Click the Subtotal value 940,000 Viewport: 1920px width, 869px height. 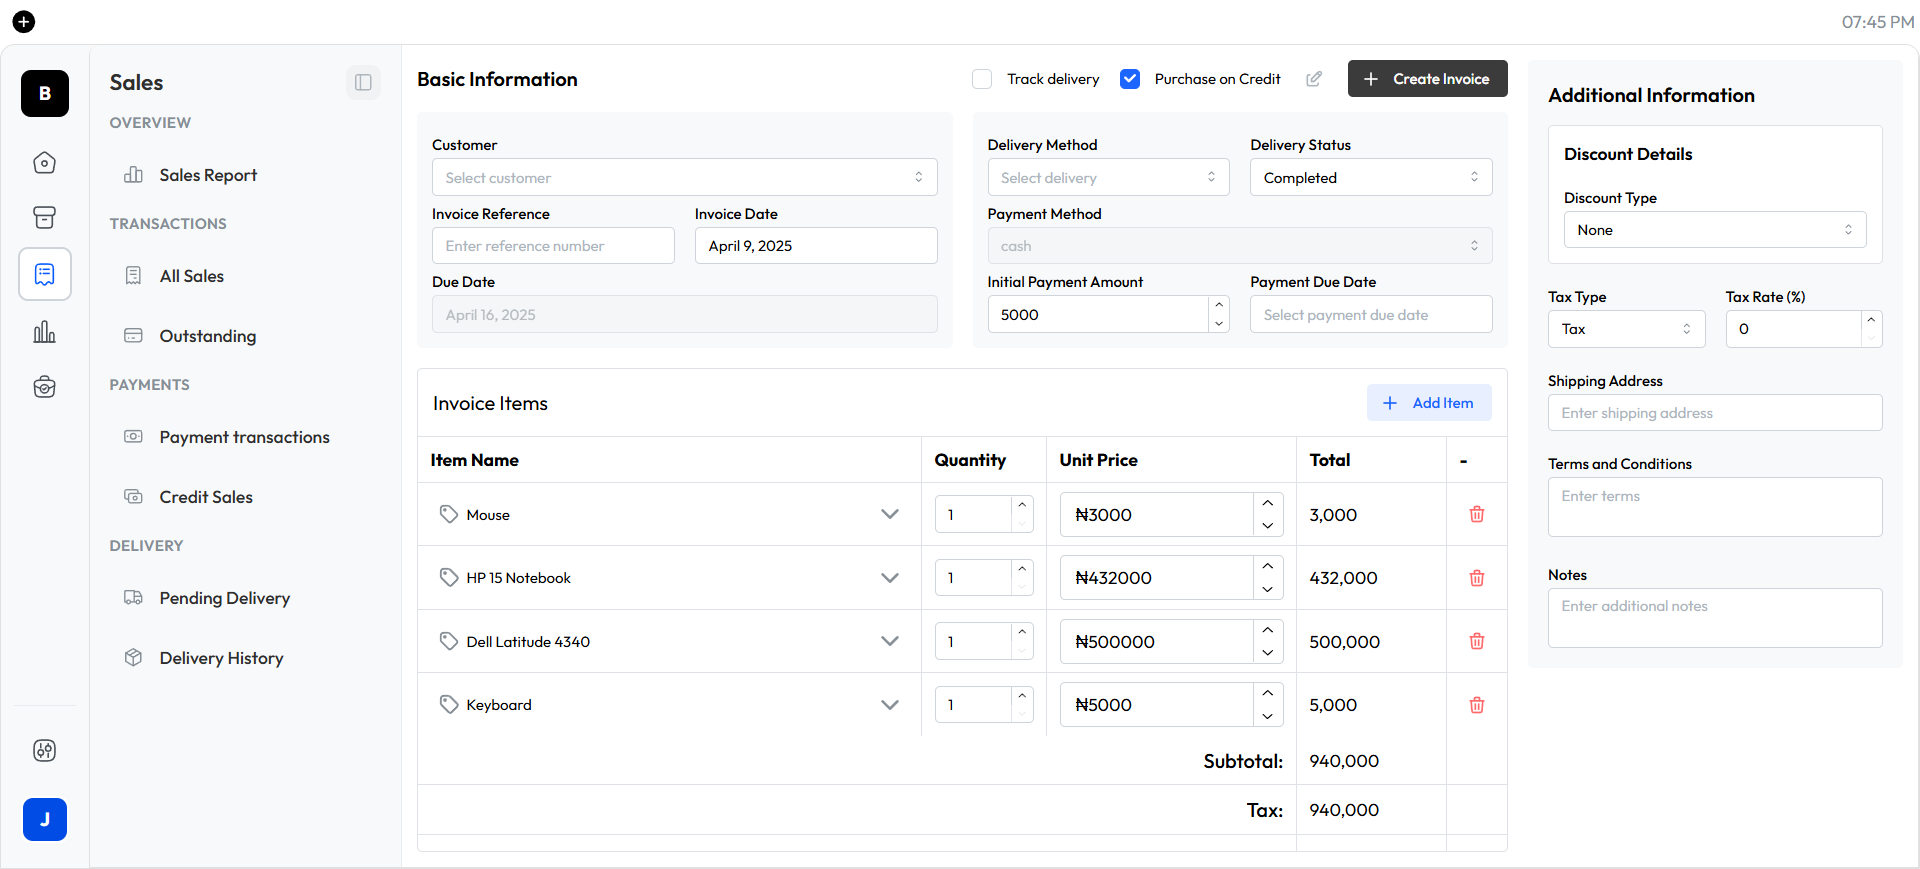coord(1344,761)
